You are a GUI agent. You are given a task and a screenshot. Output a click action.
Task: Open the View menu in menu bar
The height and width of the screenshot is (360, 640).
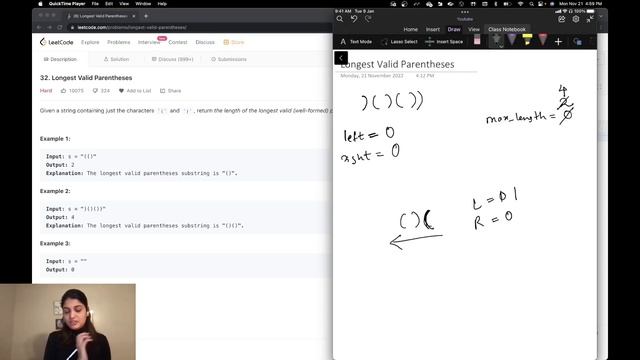(124, 4)
